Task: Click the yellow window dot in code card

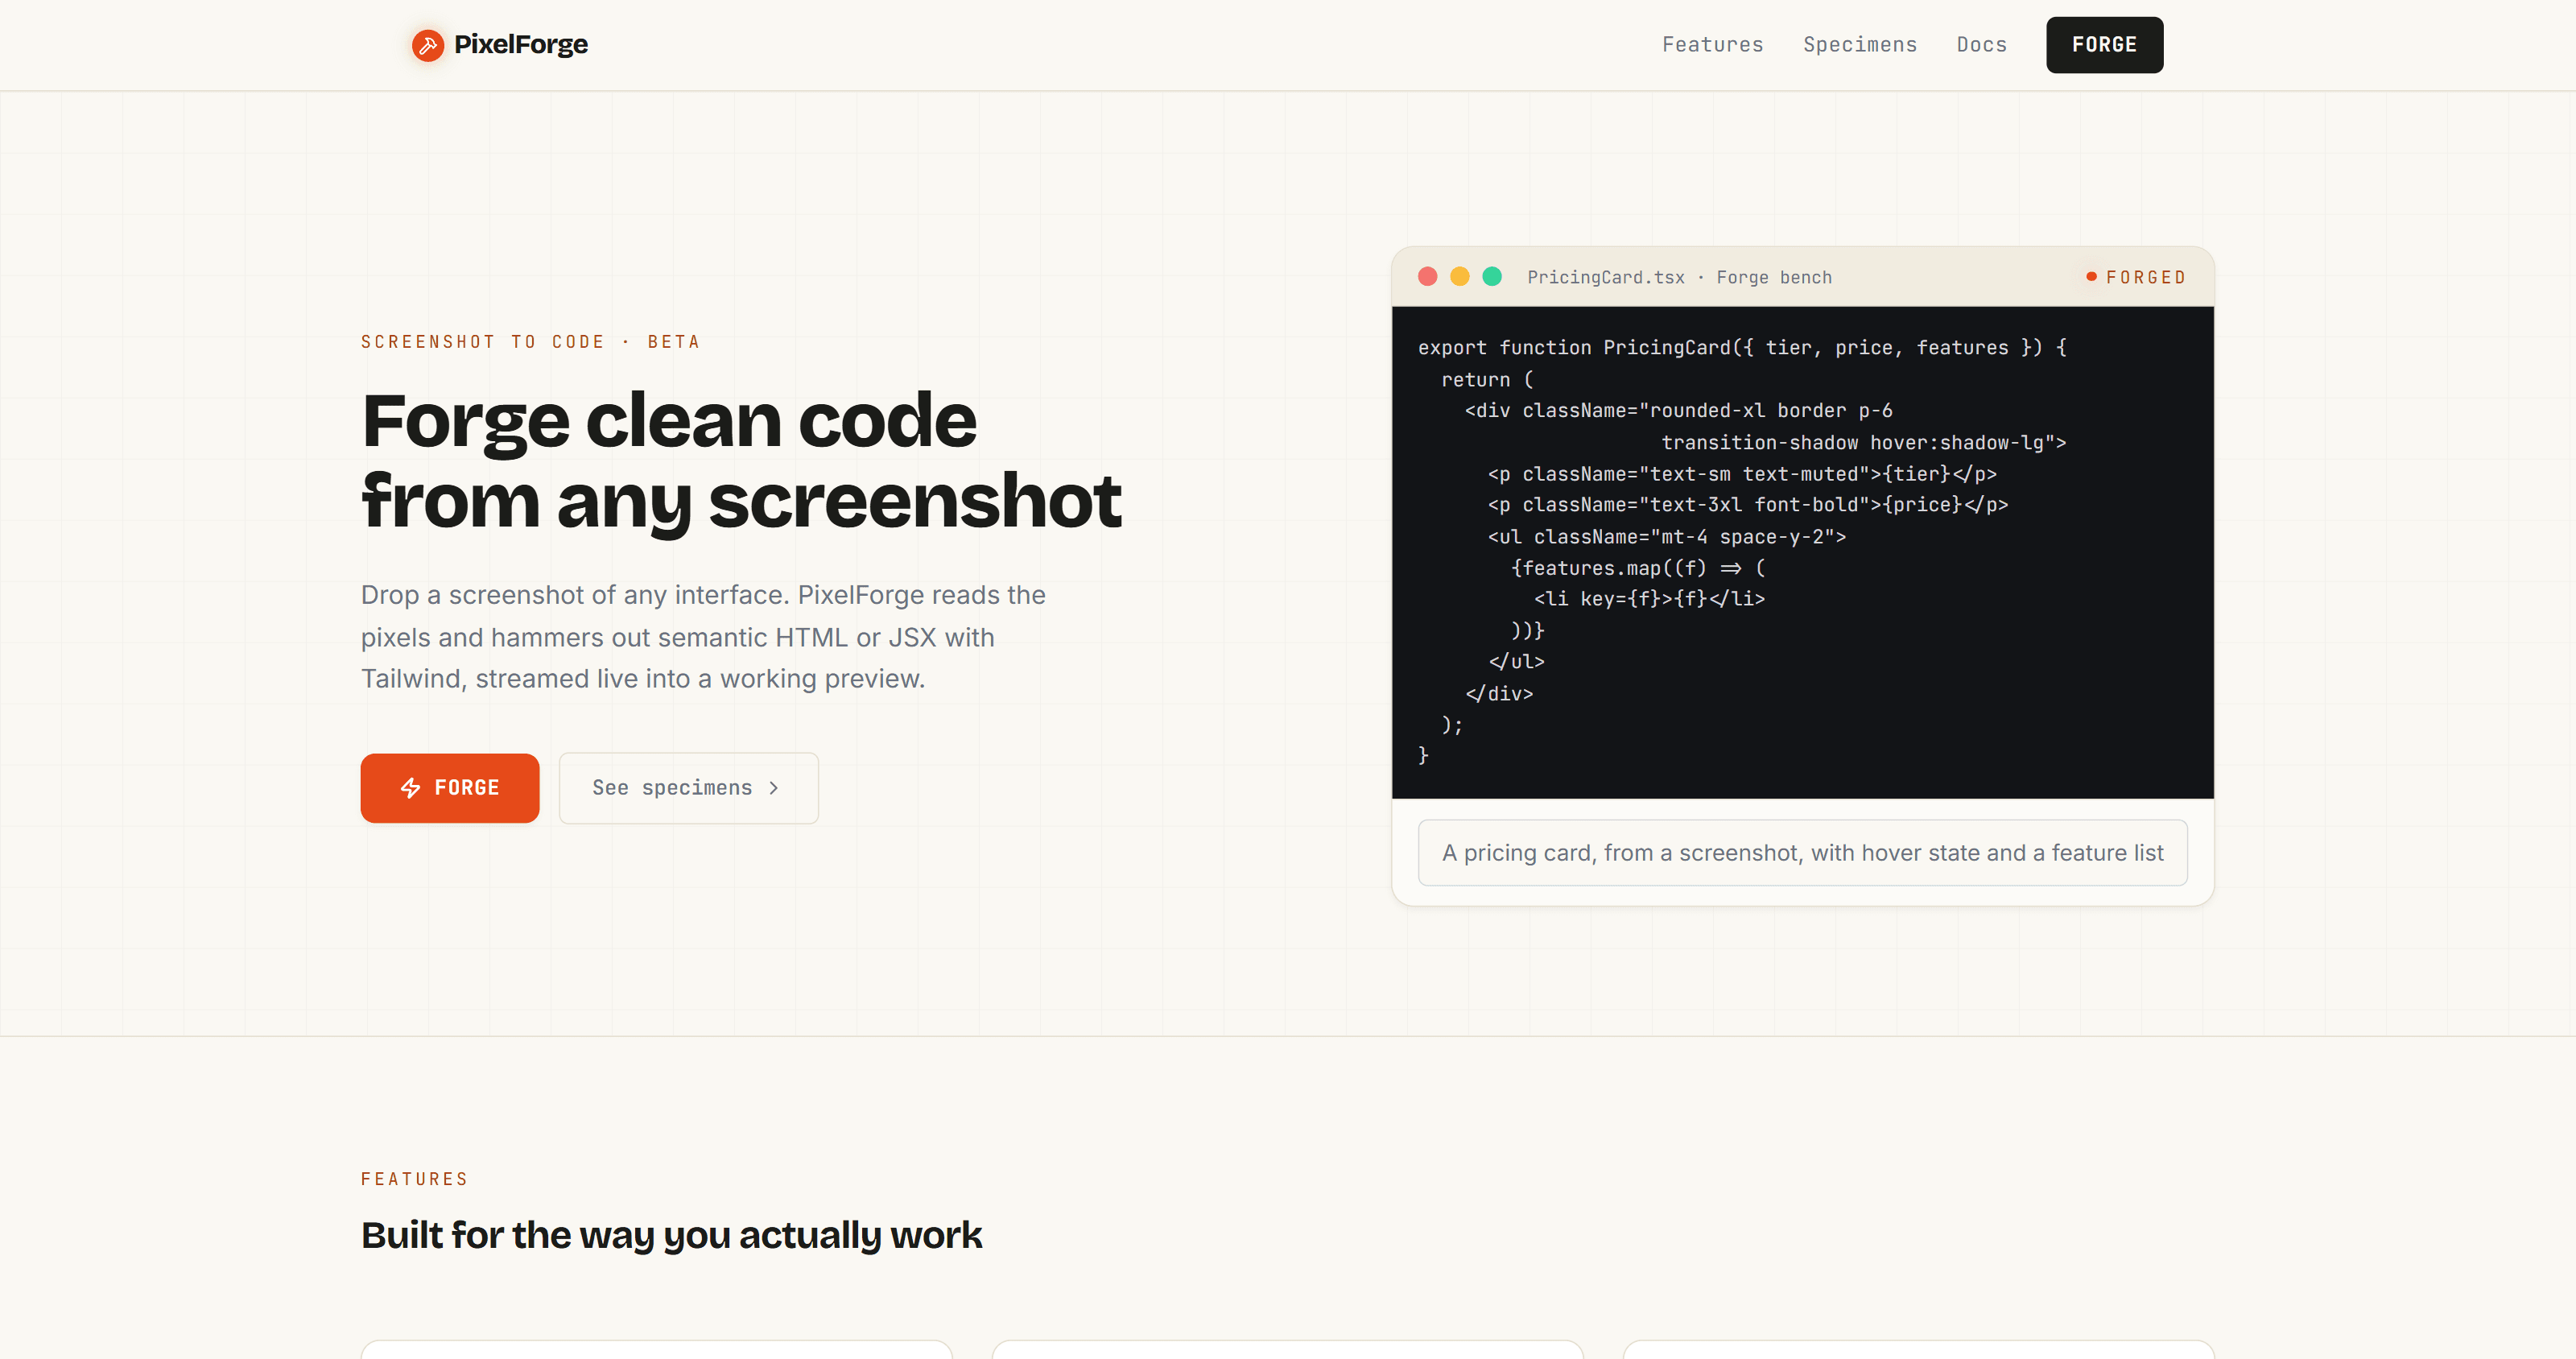Action: pyautogui.click(x=1459, y=277)
